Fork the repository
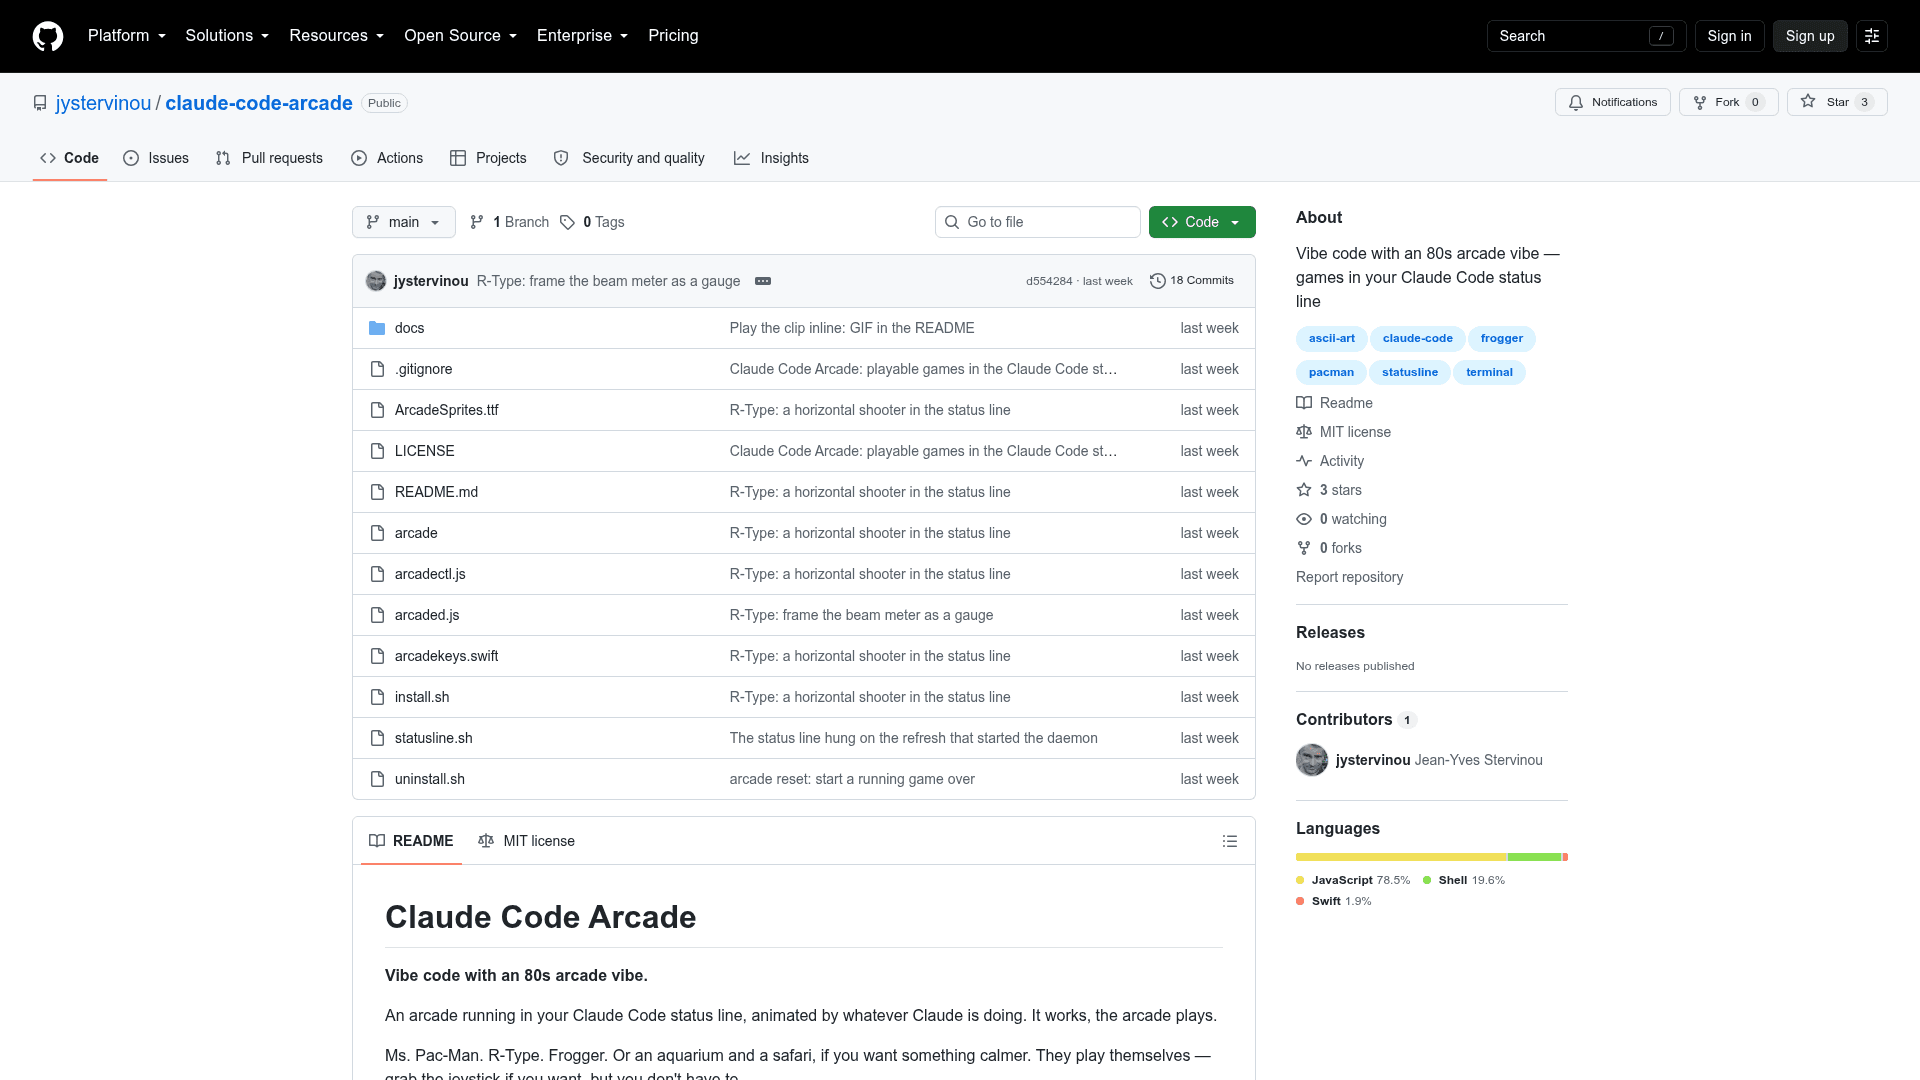Image resolution: width=1920 pixels, height=1080 pixels. [x=1728, y=102]
